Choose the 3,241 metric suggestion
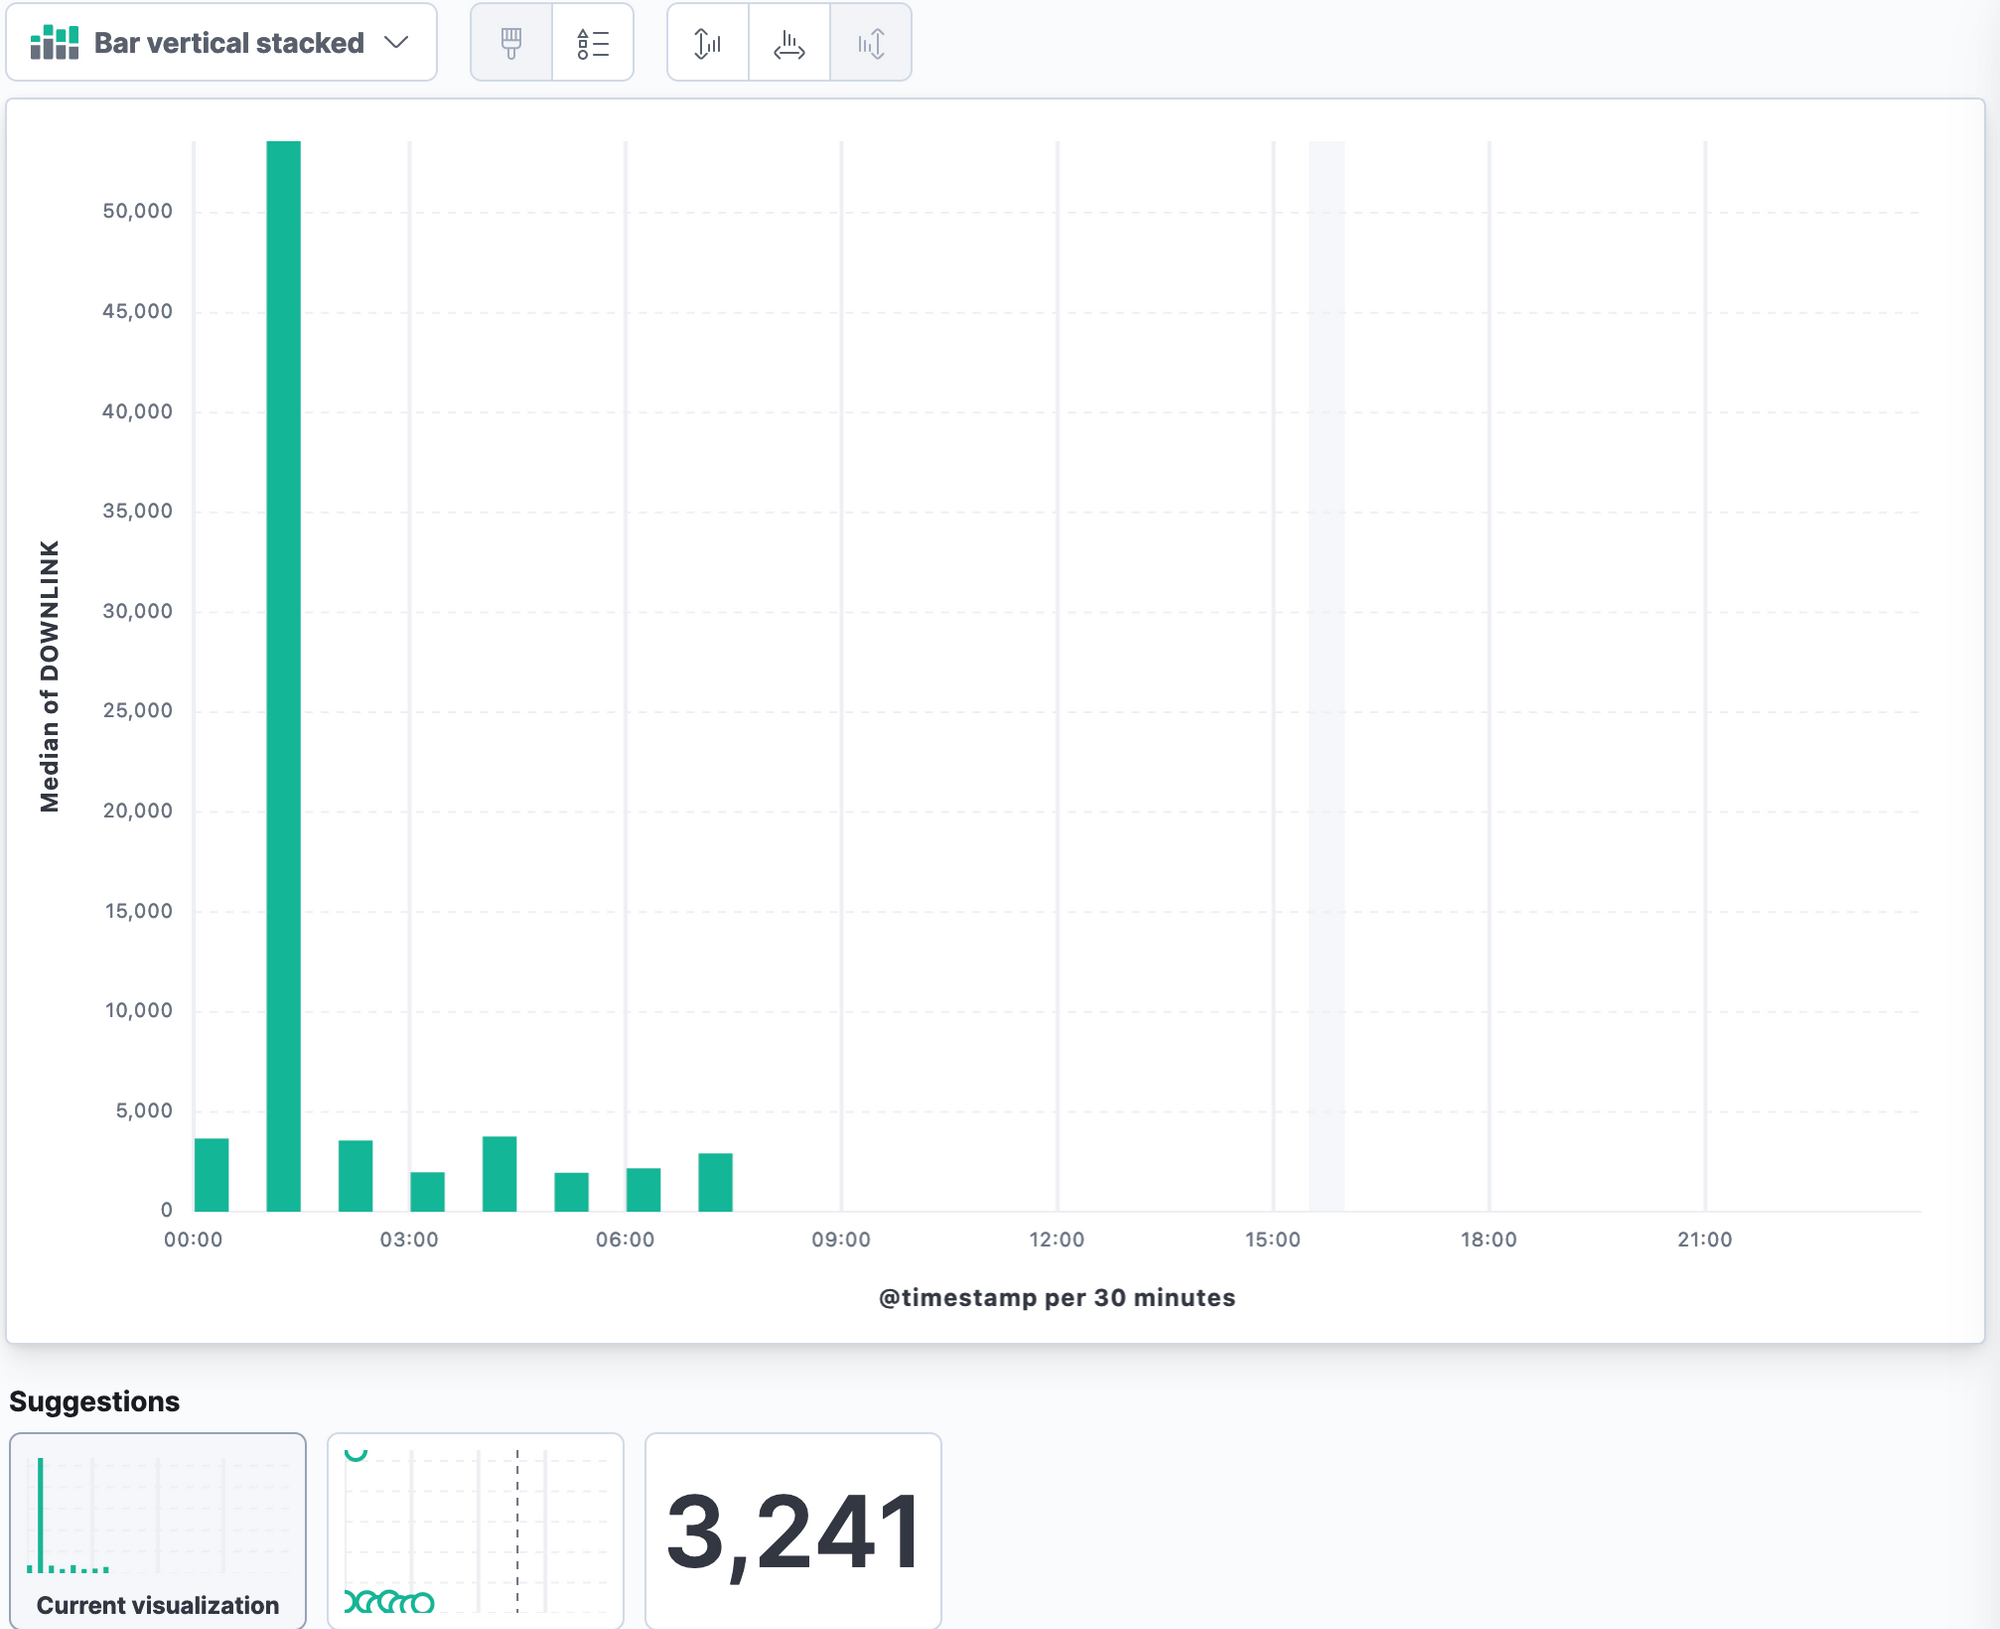 793,1530
